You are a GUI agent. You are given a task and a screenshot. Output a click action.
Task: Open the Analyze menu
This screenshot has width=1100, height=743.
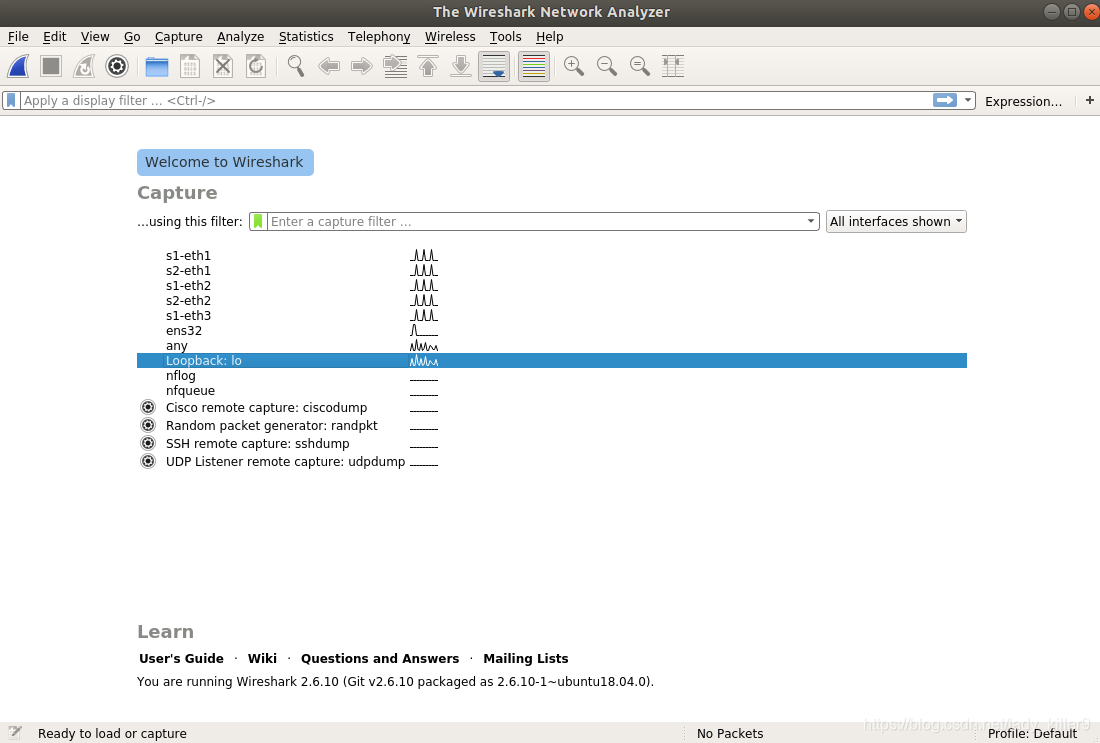point(241,36)
